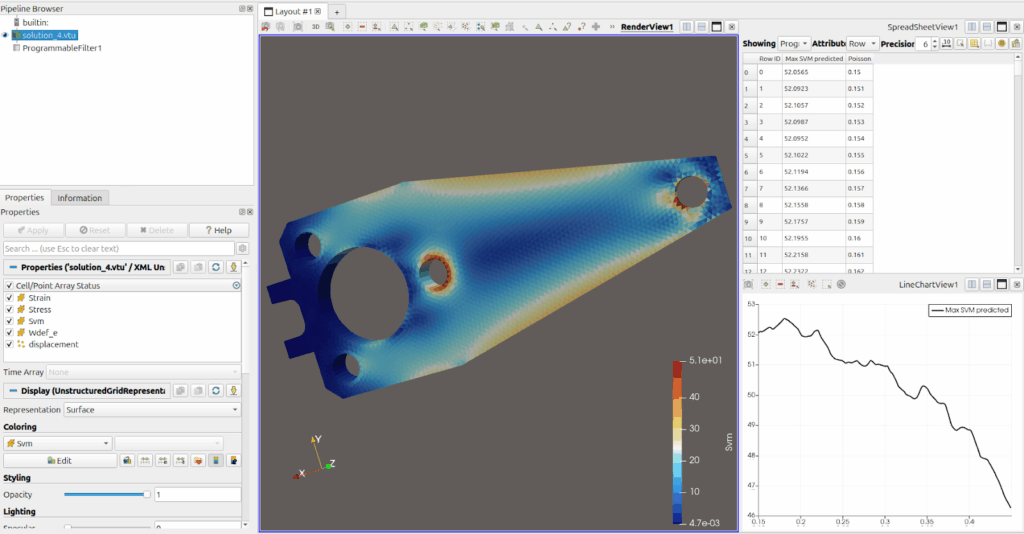Toggle eye visibility for solution_4.vtu
The image size is (1024, 534).
pos(6,35)
